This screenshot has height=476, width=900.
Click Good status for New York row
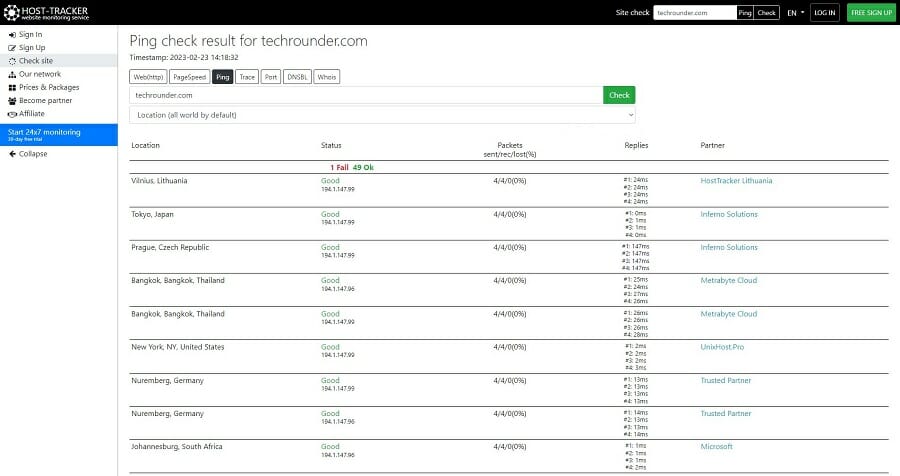[x=330, y=347]
